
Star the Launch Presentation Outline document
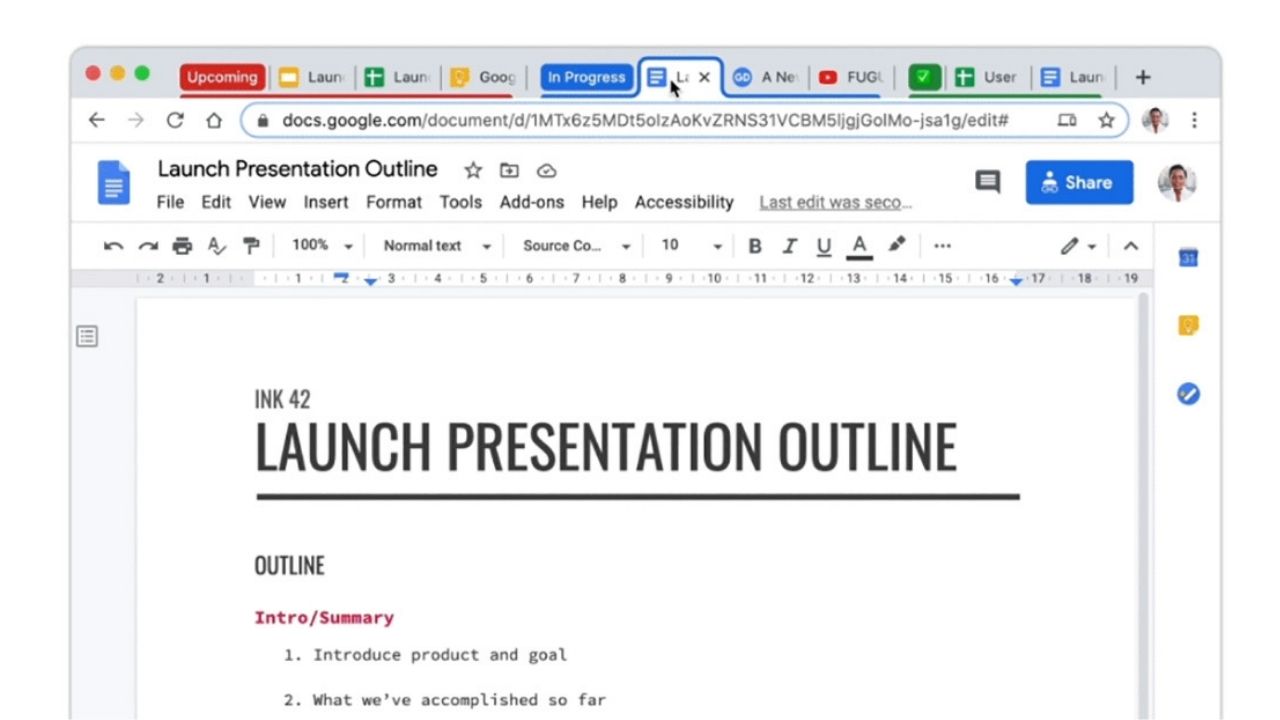click(x=472, y=170)
